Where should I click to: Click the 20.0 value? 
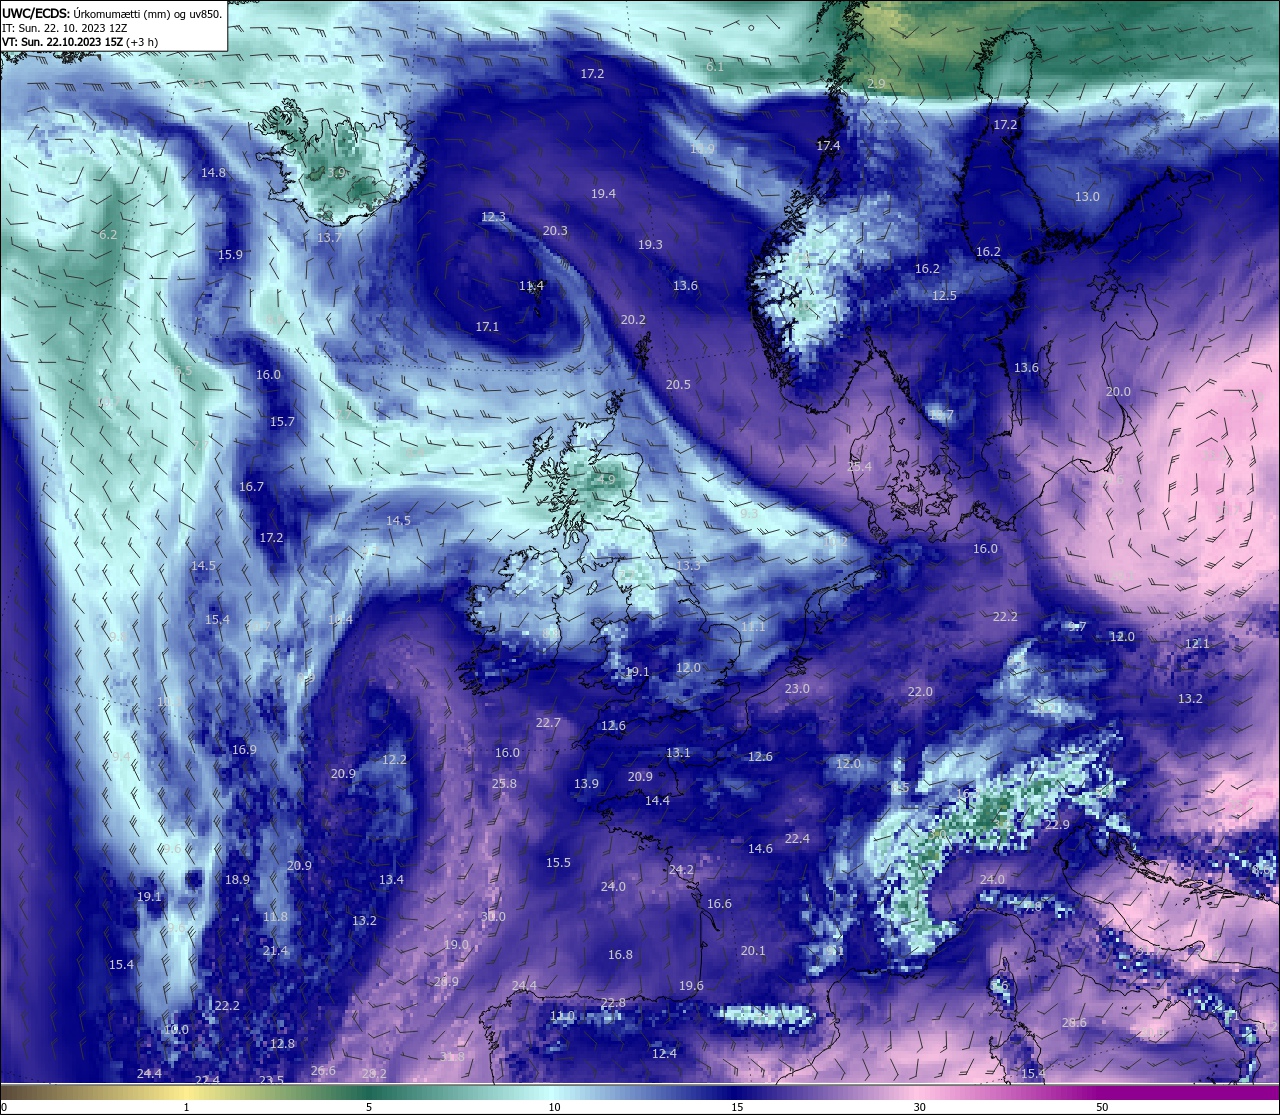coord(1118,392)
